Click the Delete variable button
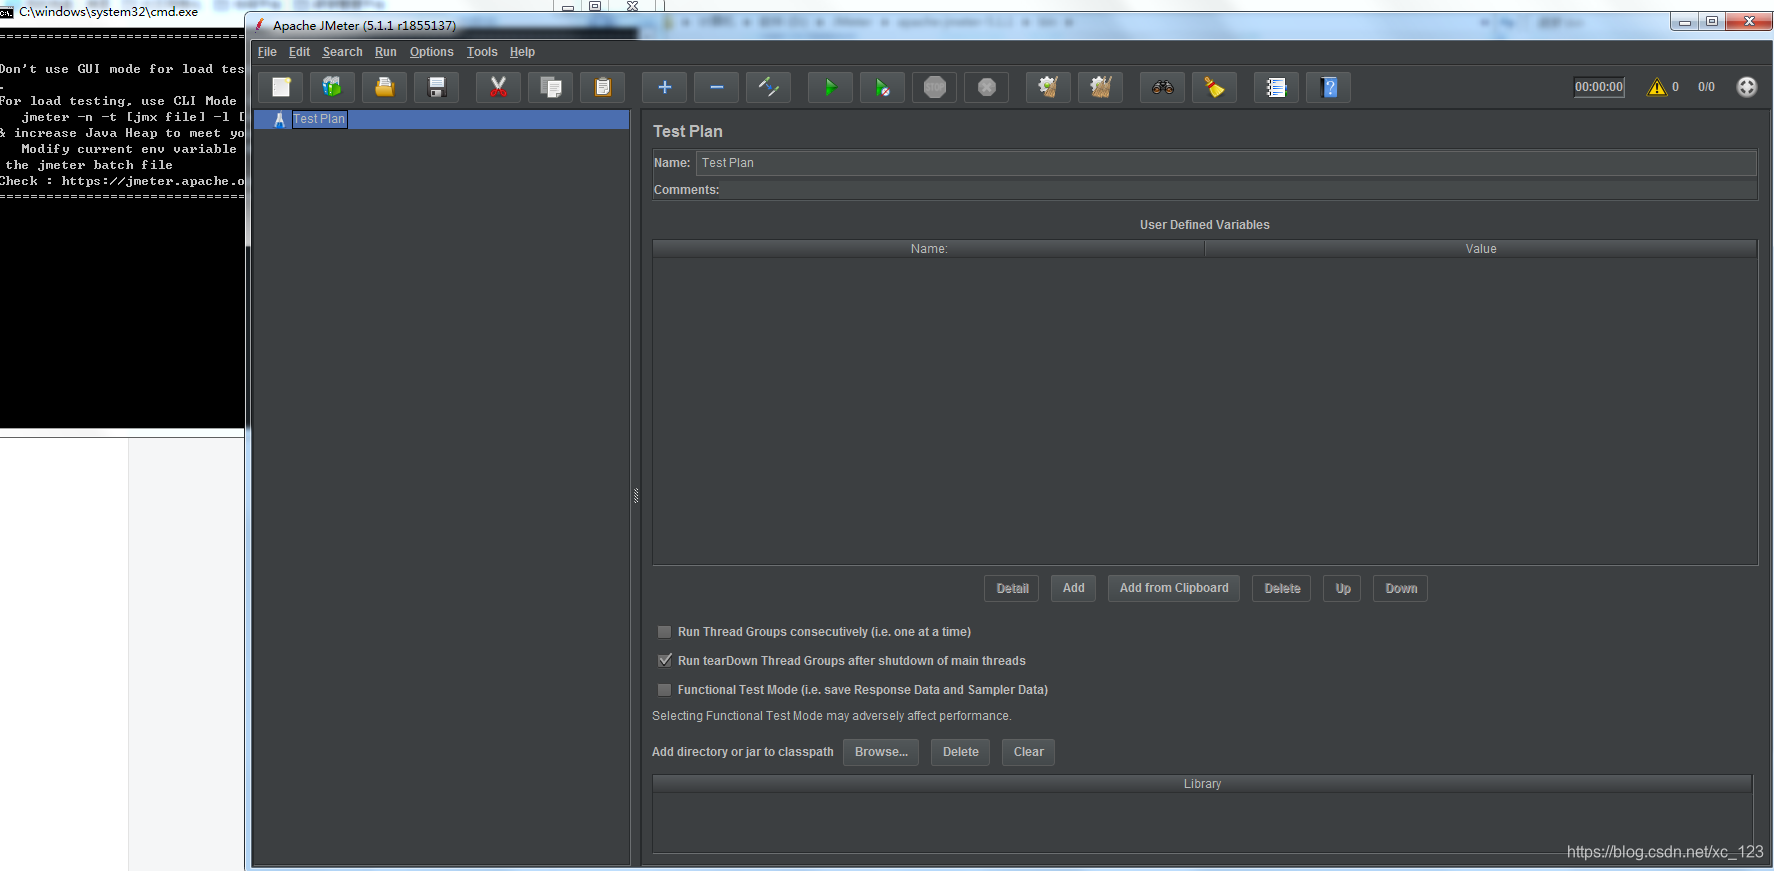The image size is (1774, 871). pyautogui.click(x=1282, y=588)
